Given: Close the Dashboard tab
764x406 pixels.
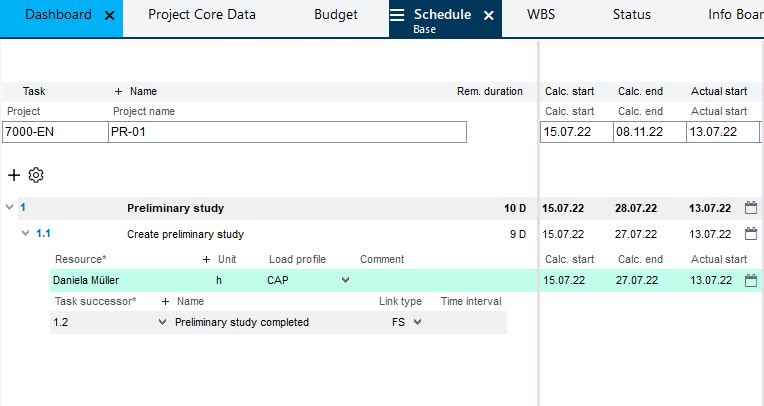Looking at the screenshot, I should click(110, 15).
